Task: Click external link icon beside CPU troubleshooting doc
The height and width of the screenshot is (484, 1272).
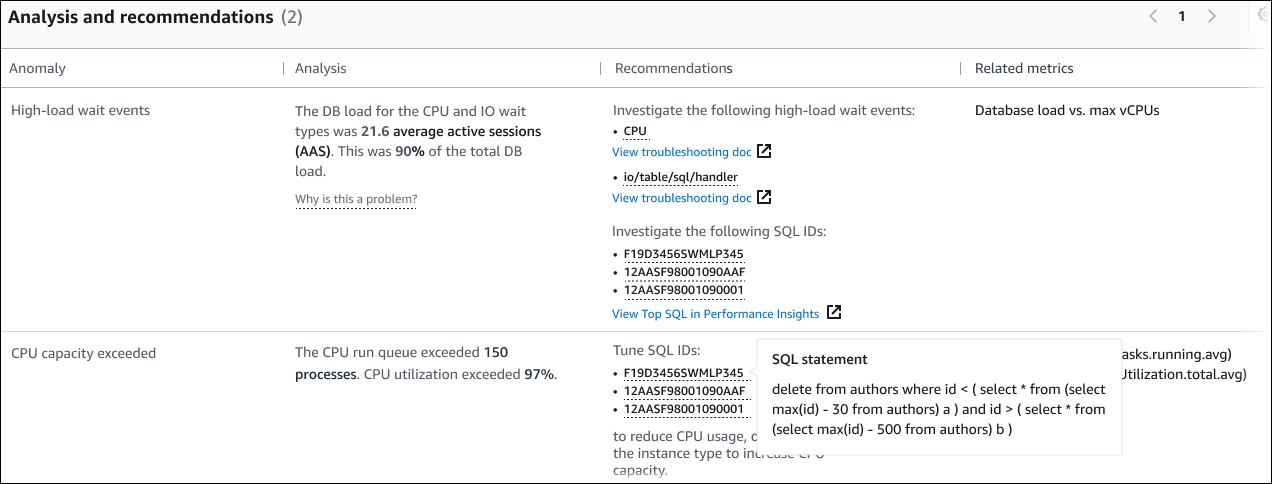Action: click(764, 152)
